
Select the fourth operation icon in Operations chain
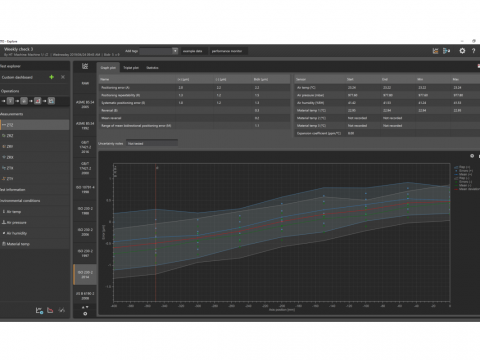click(x=51, y=101)
